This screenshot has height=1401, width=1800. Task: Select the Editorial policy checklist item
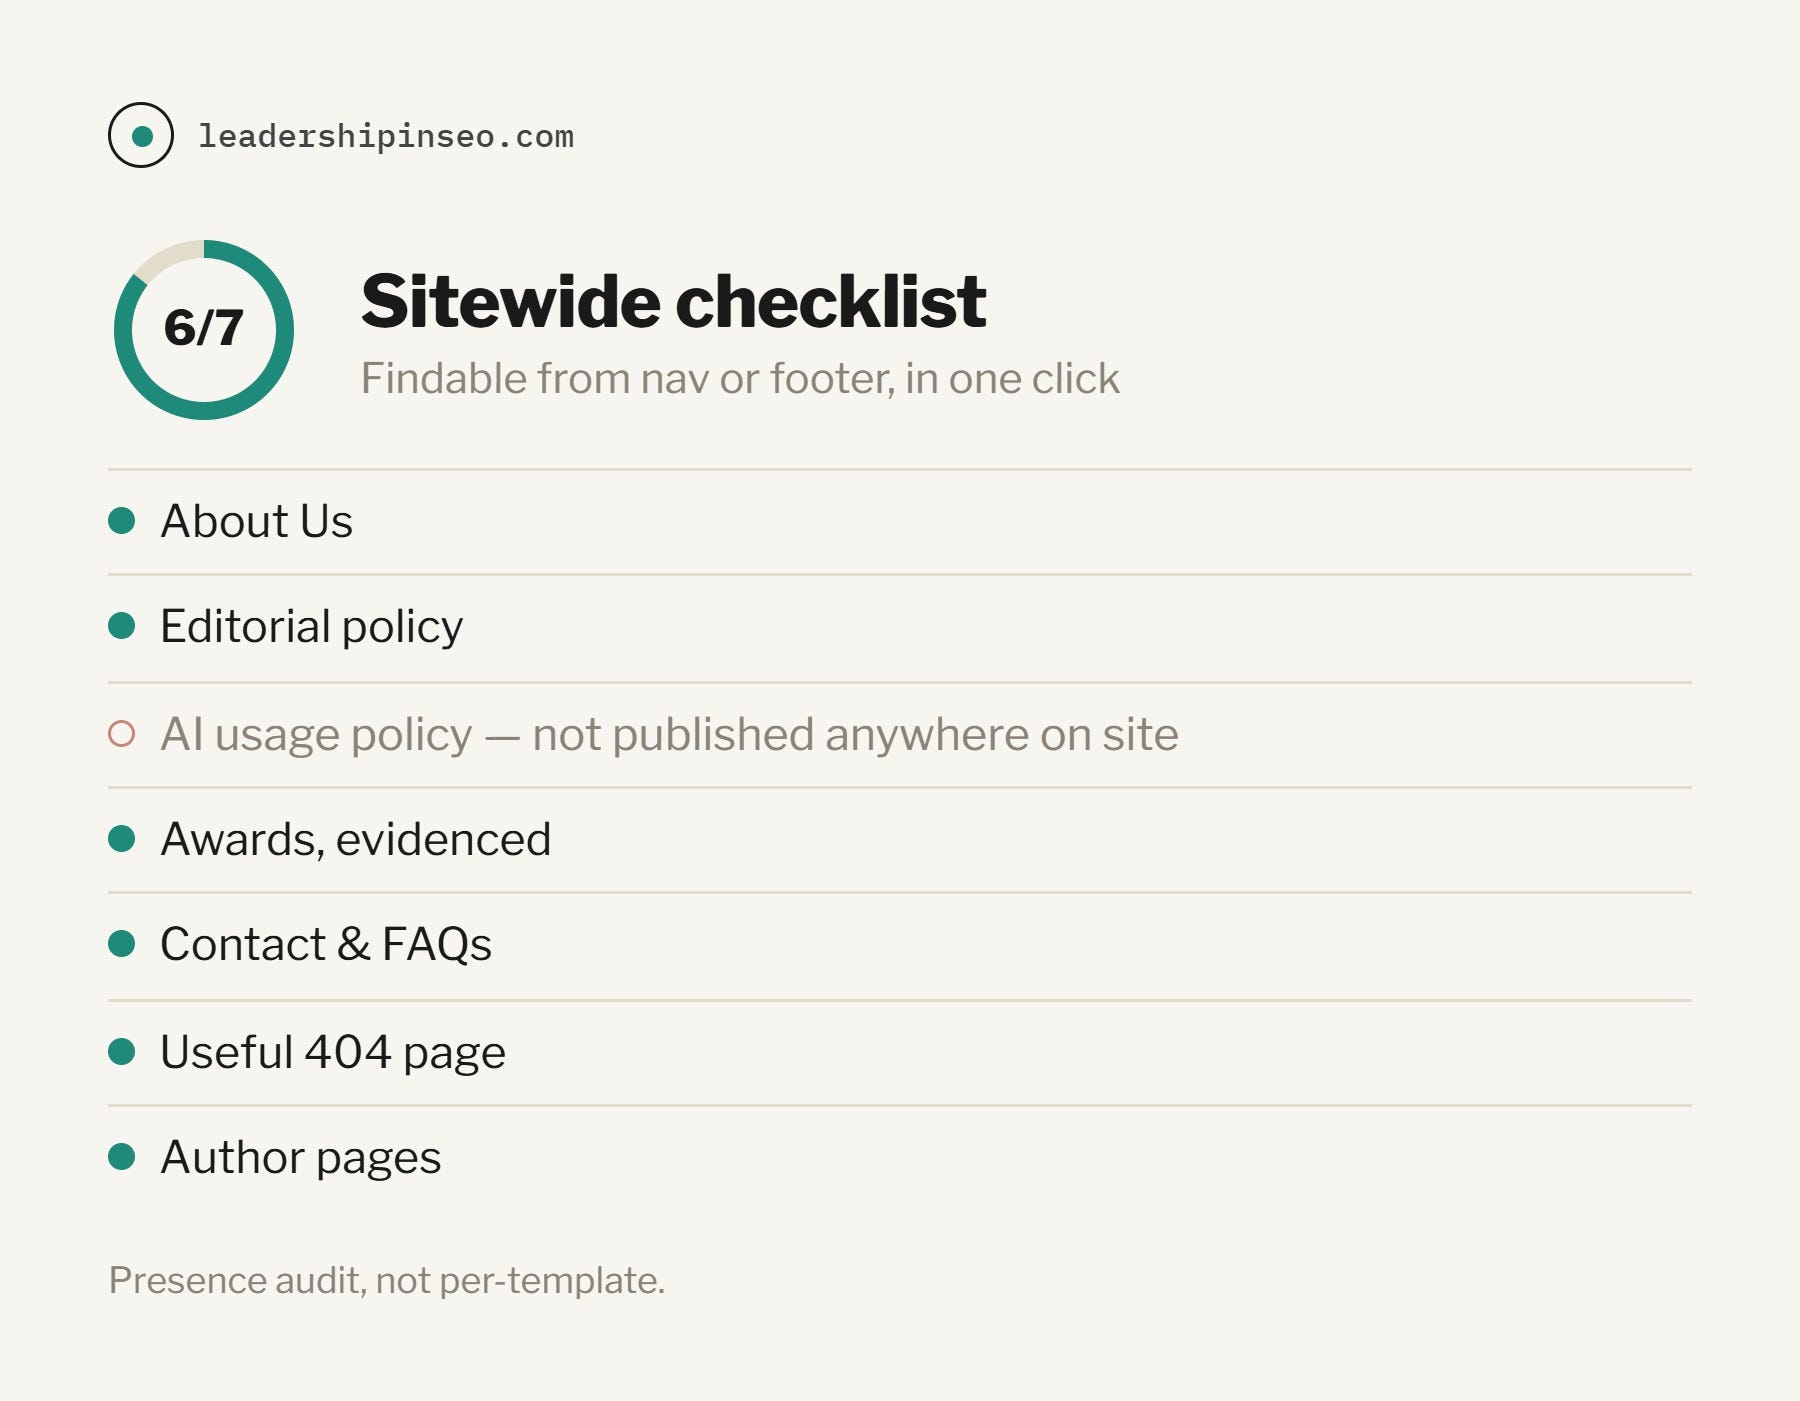click(900, 629)
